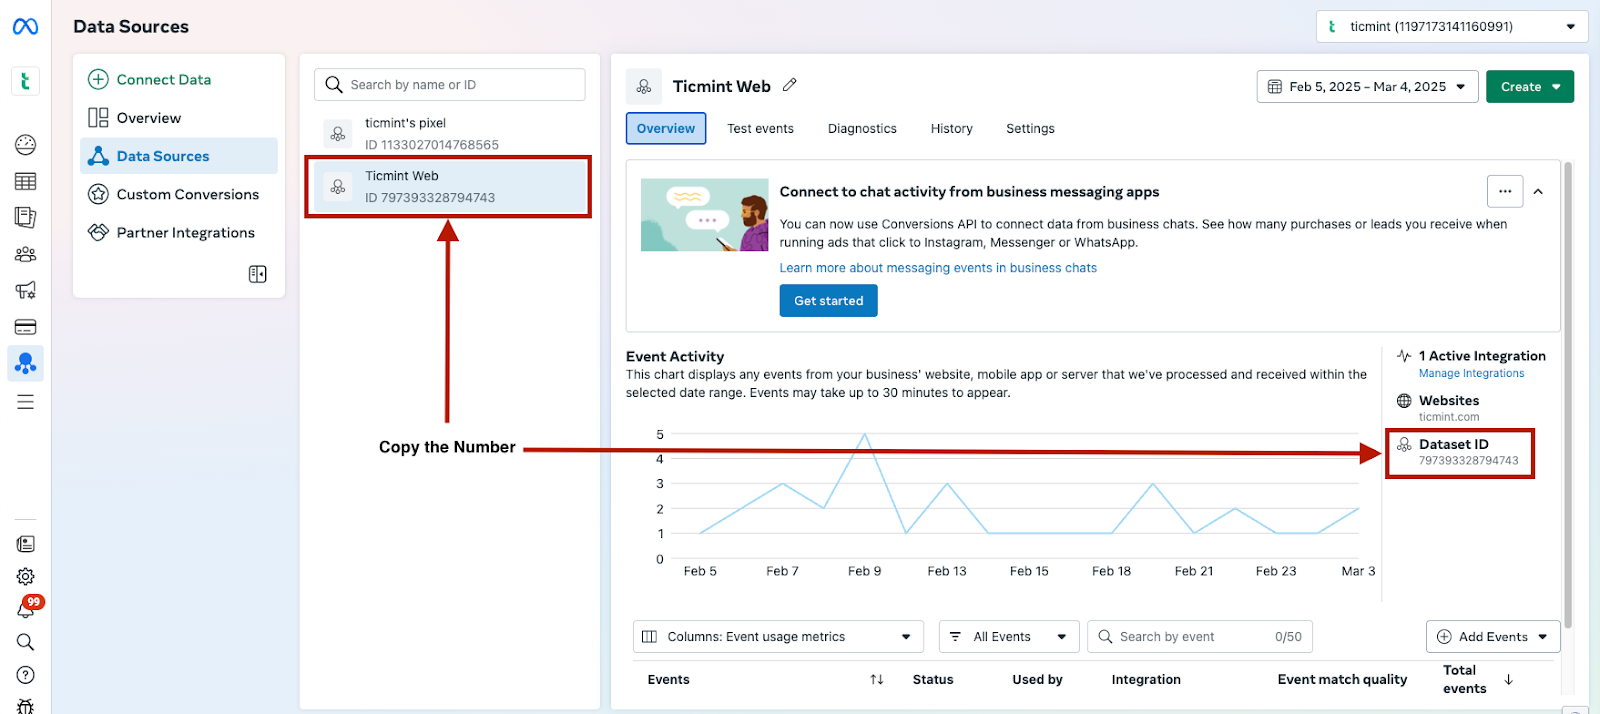
Task: Collapse the messaging apps card chevron
Action: point(1538,191)
